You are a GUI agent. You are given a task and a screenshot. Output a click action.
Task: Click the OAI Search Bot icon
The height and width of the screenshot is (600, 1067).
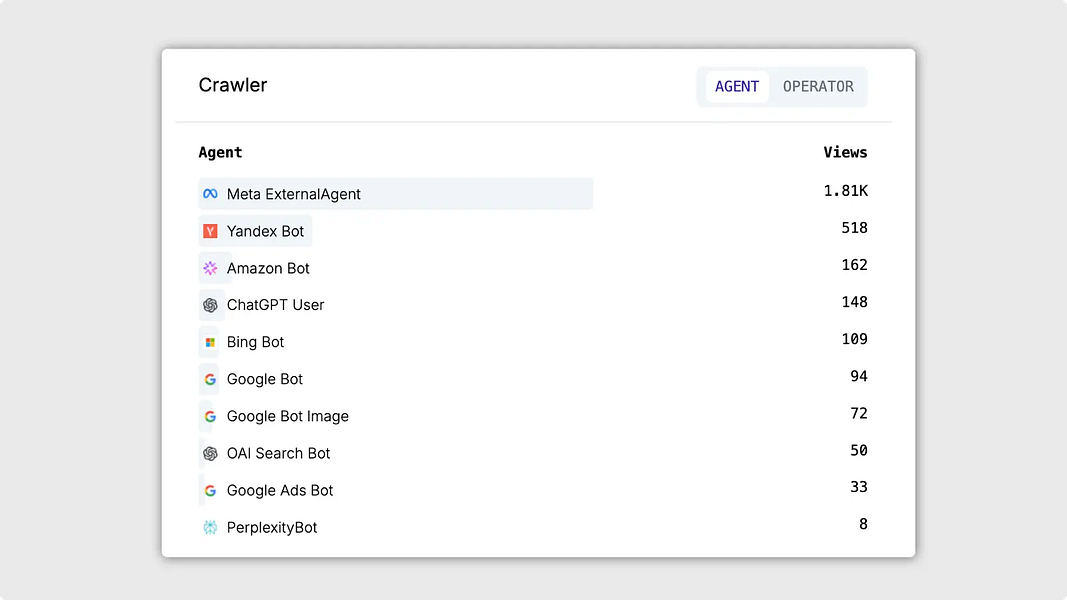210,453
